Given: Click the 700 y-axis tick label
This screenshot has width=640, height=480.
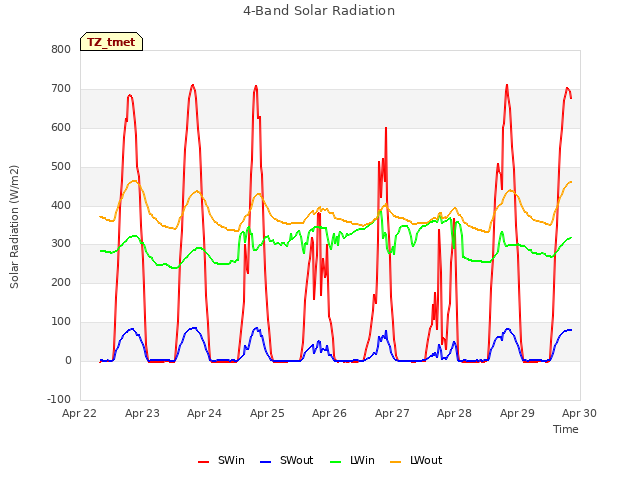Looking at the screenshot, I should point(61,89).
